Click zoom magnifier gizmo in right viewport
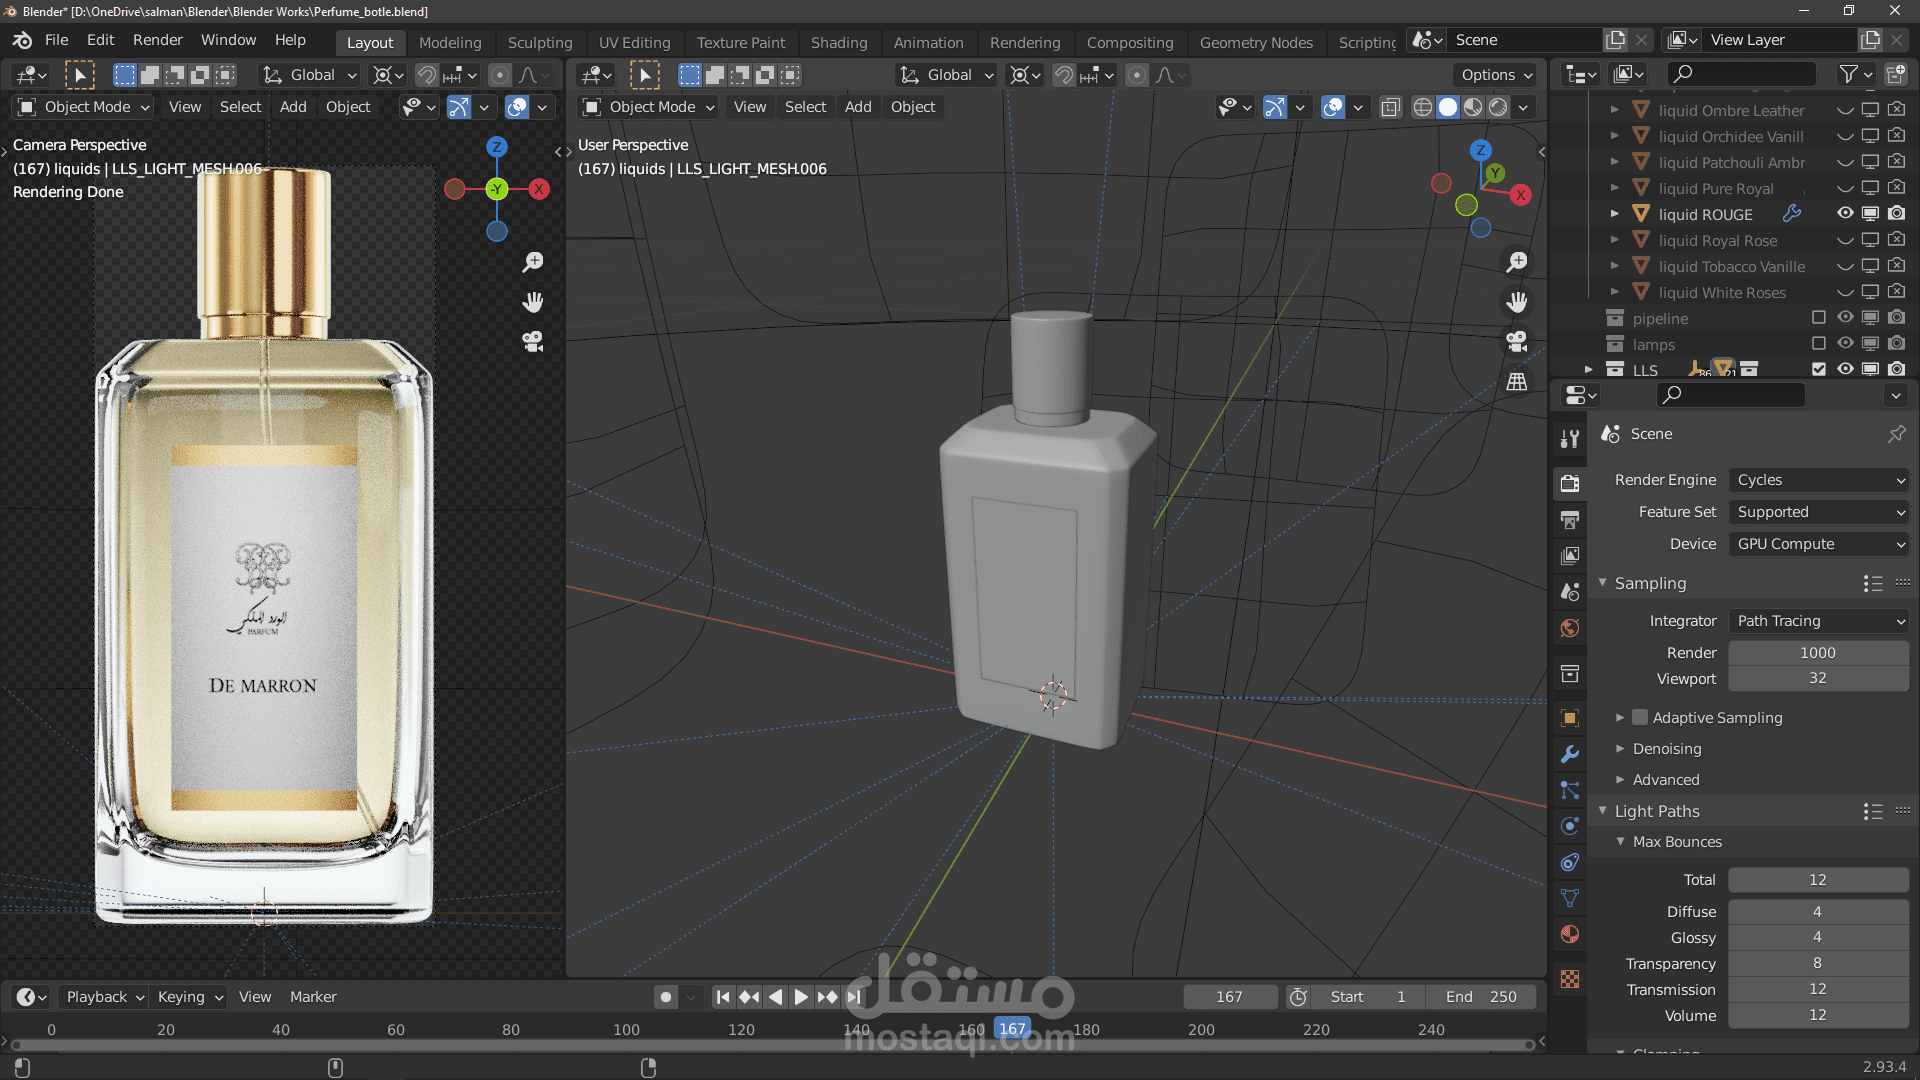This screenshot has width=1920, height=1080. (x=1517, y=262)
